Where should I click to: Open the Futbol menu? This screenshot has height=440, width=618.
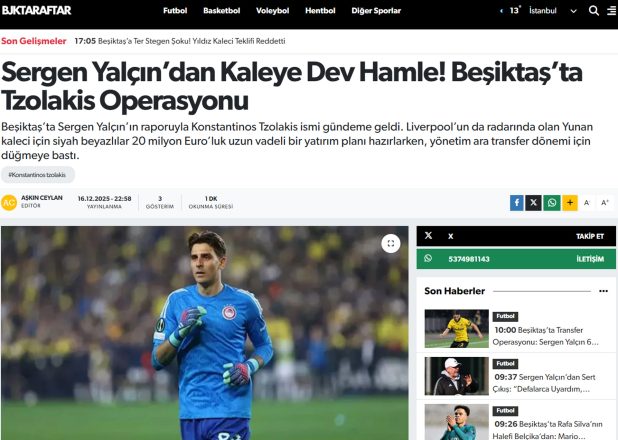[x=175, y=11]
